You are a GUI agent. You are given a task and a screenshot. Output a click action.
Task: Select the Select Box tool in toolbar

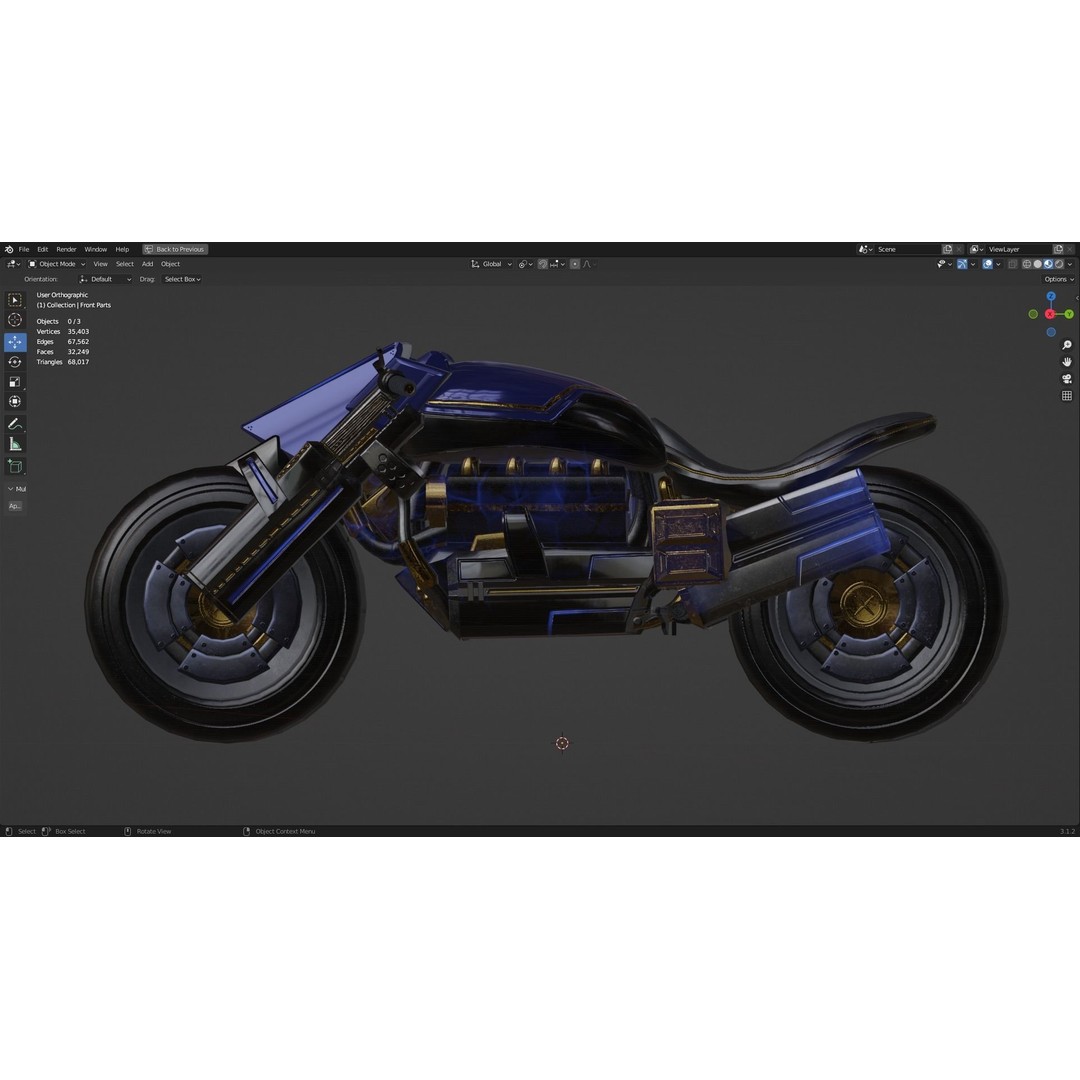14,300
